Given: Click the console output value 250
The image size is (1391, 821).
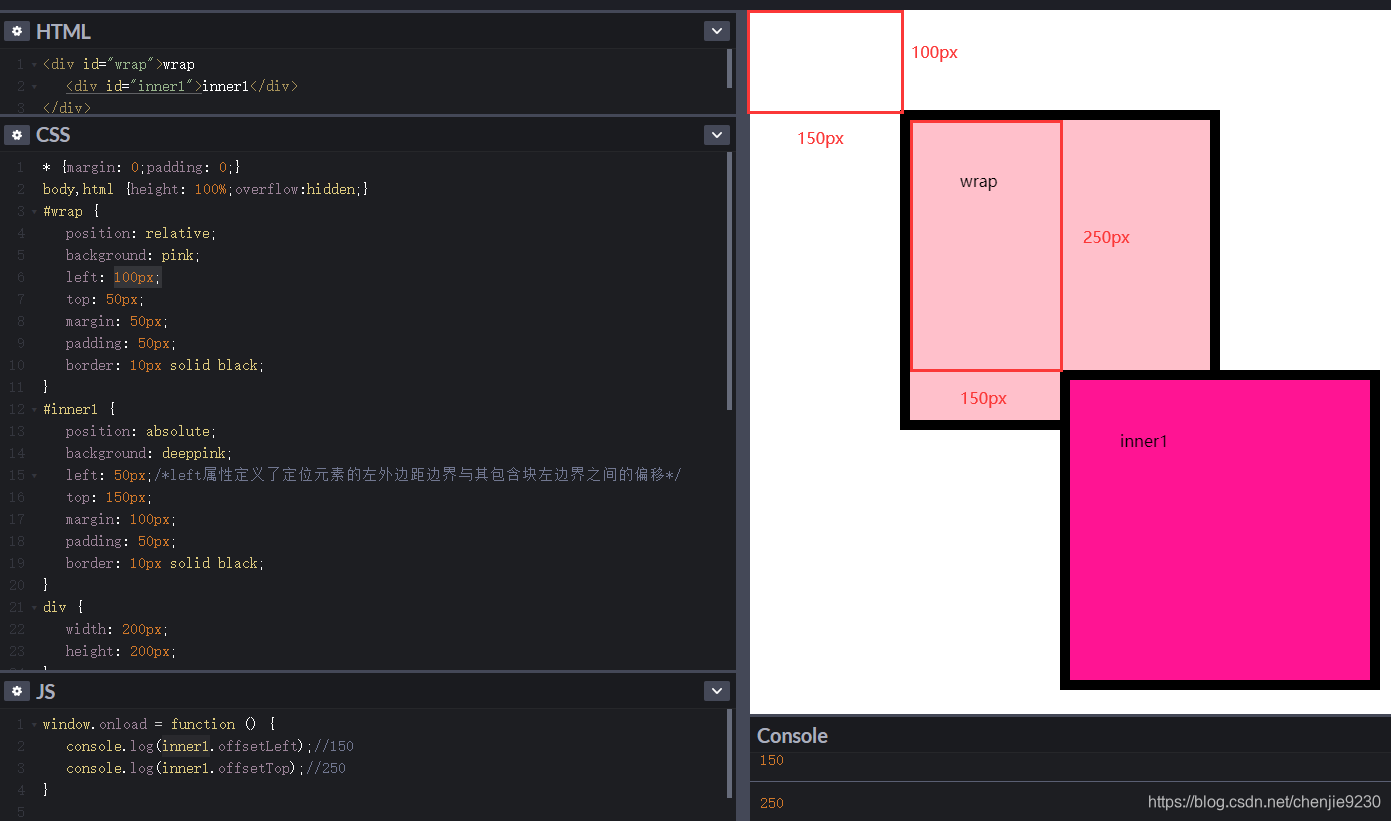Looking at the screenshot, I should pos(772,804).
